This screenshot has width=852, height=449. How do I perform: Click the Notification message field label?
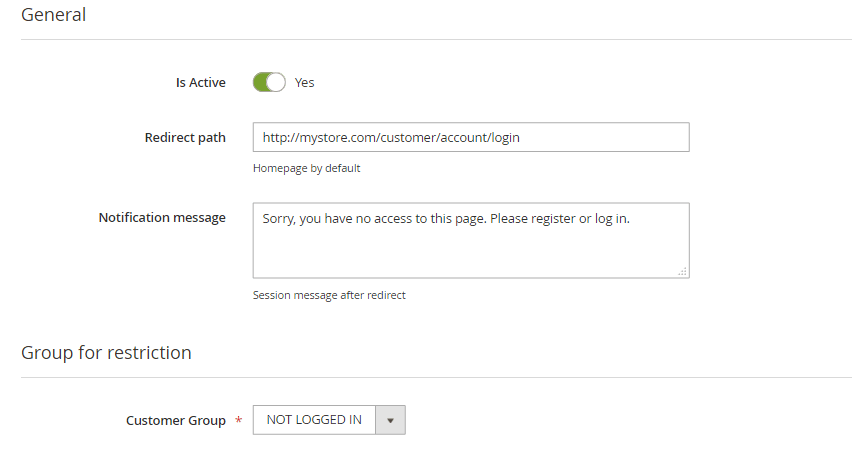coord(162,217)
